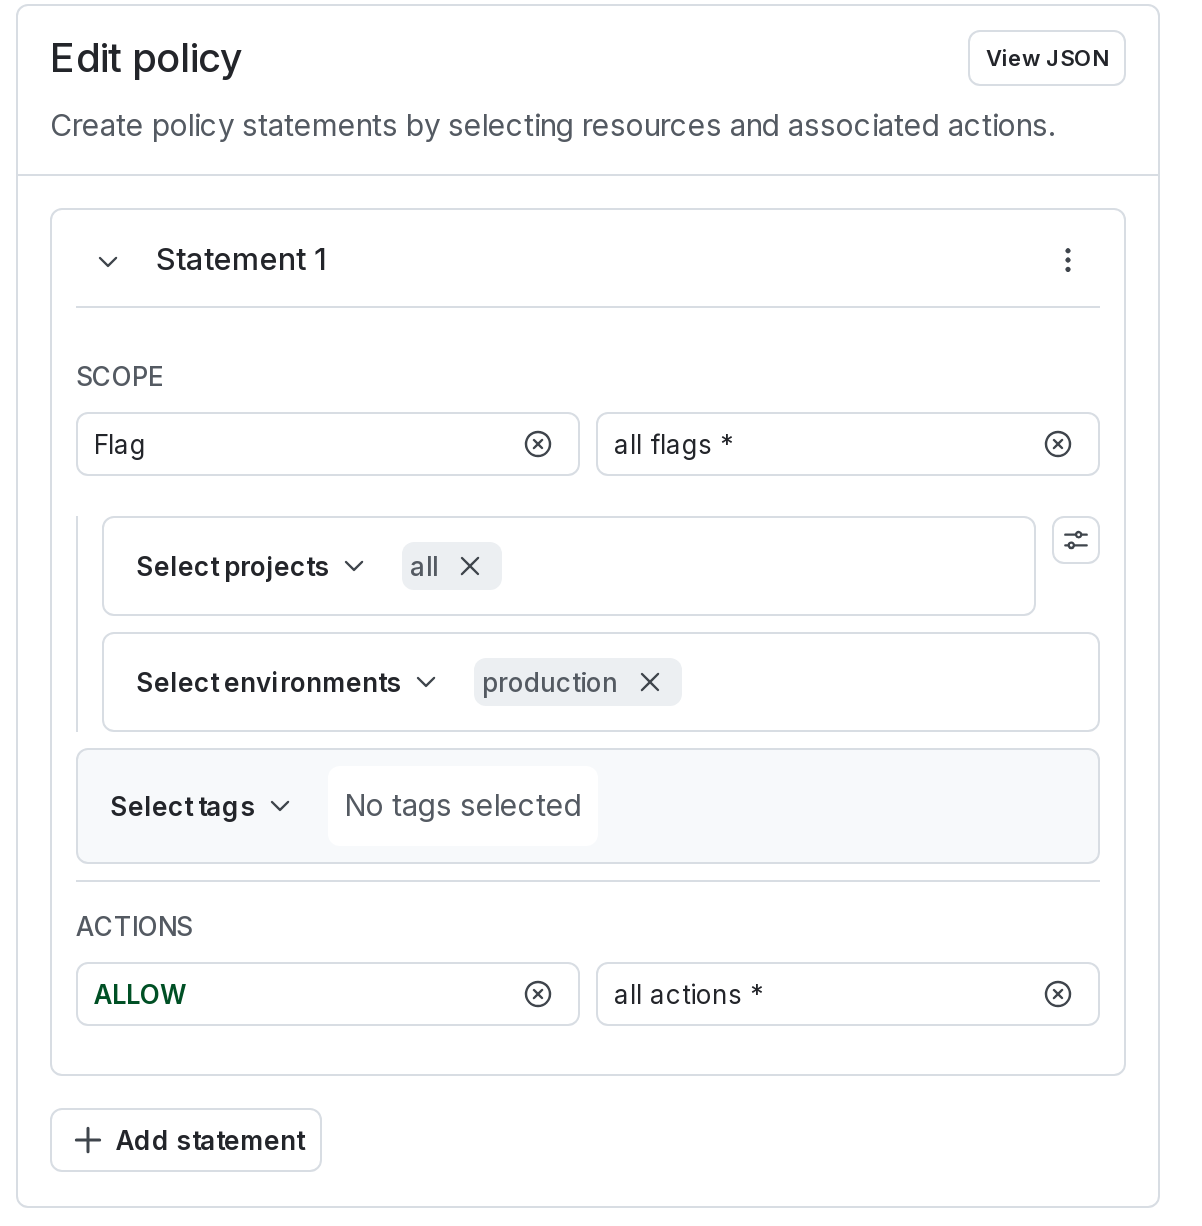Viewport: 1202px width, 1226px height.
Task: Open the advanced scope filter icon
Action: pyautogui.click(x=1076, y=540)
